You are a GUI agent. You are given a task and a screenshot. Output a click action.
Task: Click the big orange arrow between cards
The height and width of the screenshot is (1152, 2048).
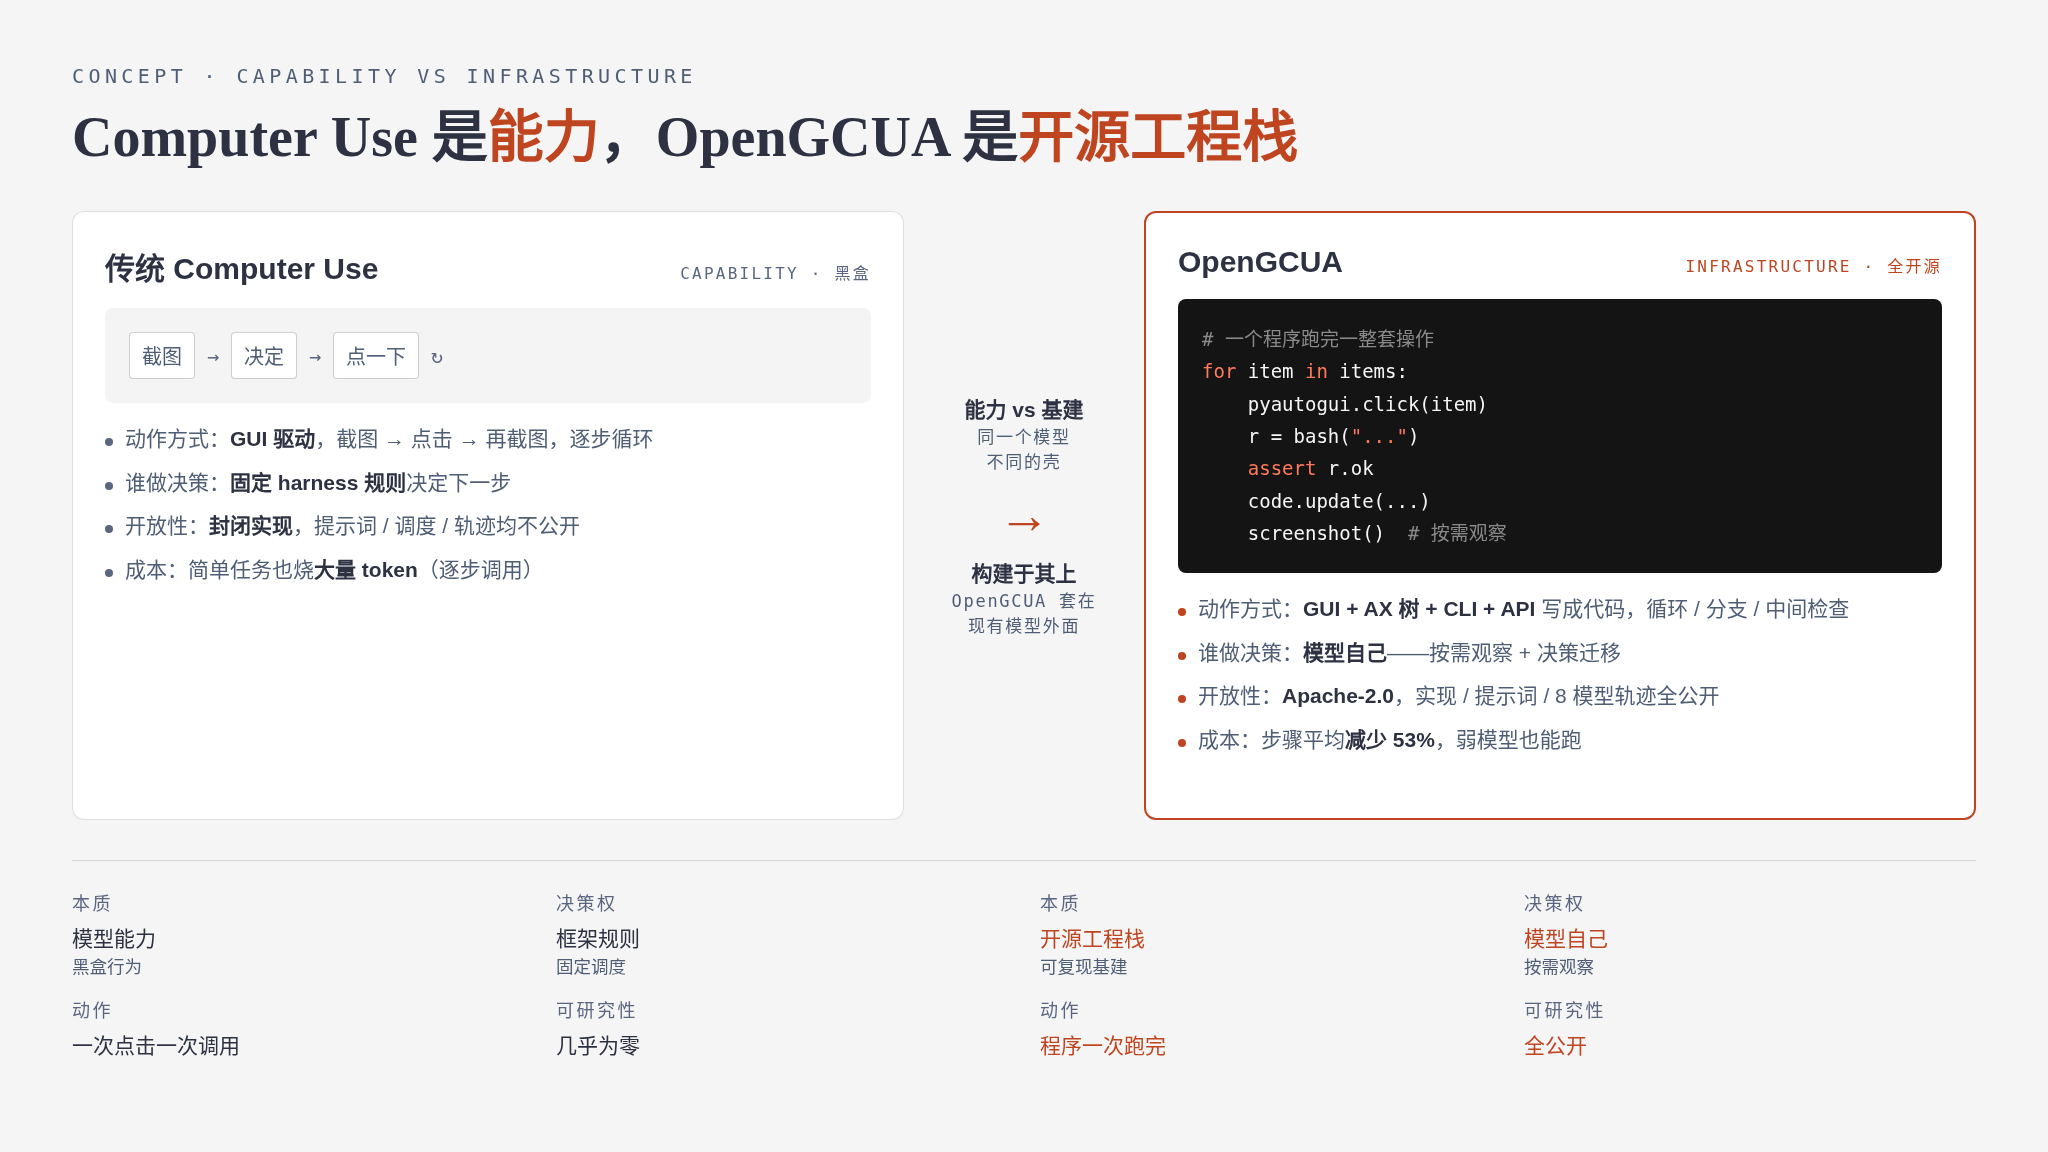pyautogui.click(x=1024, y=523)
